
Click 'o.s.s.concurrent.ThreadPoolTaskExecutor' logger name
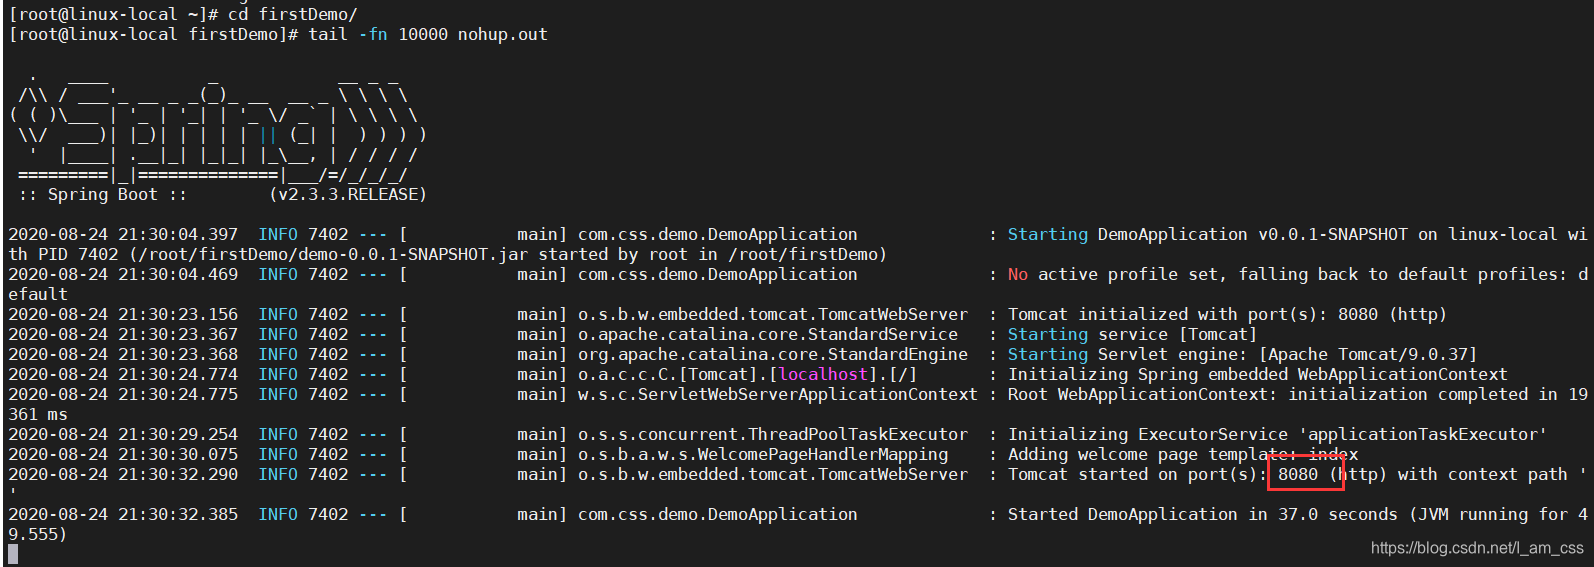773,434
